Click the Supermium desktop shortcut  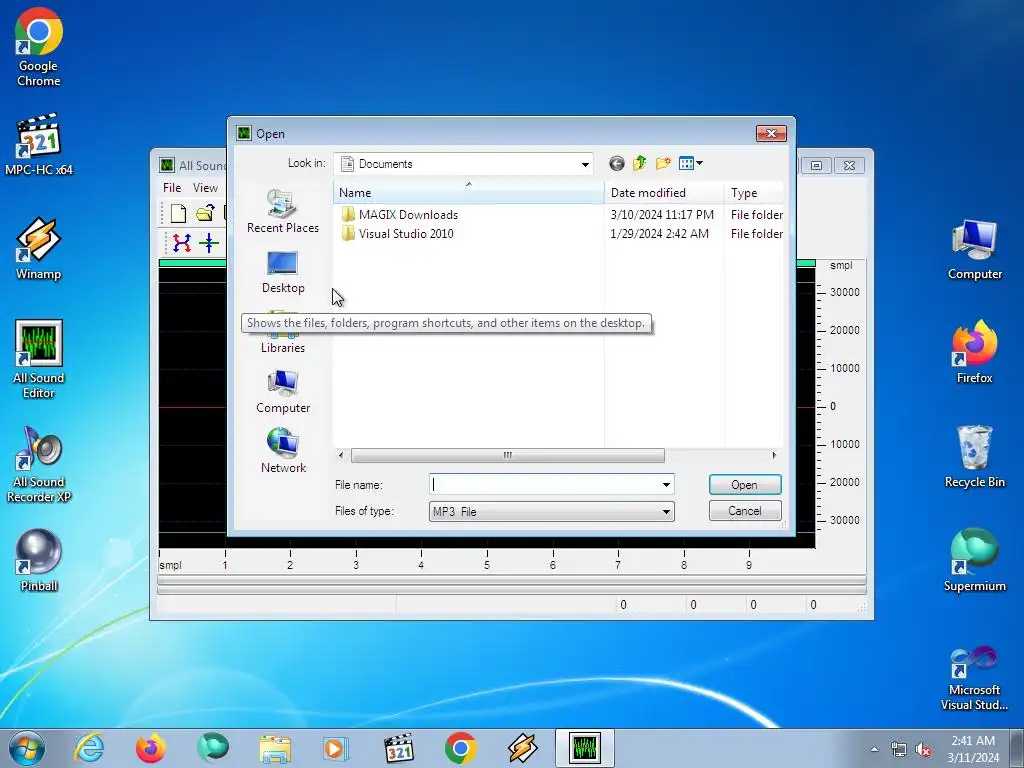pos(974,560)
